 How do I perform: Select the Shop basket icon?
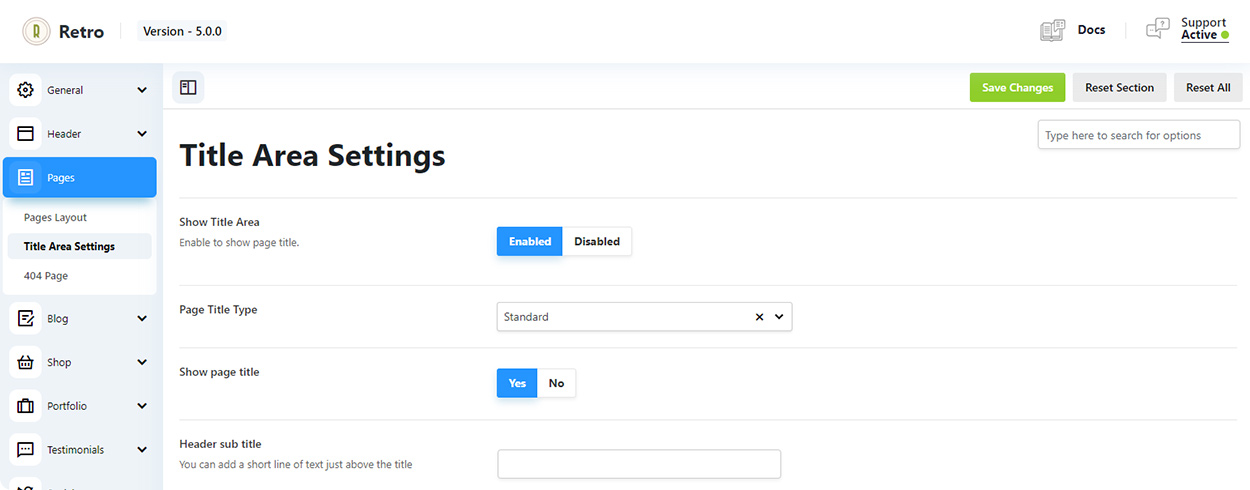pos(26,363)
